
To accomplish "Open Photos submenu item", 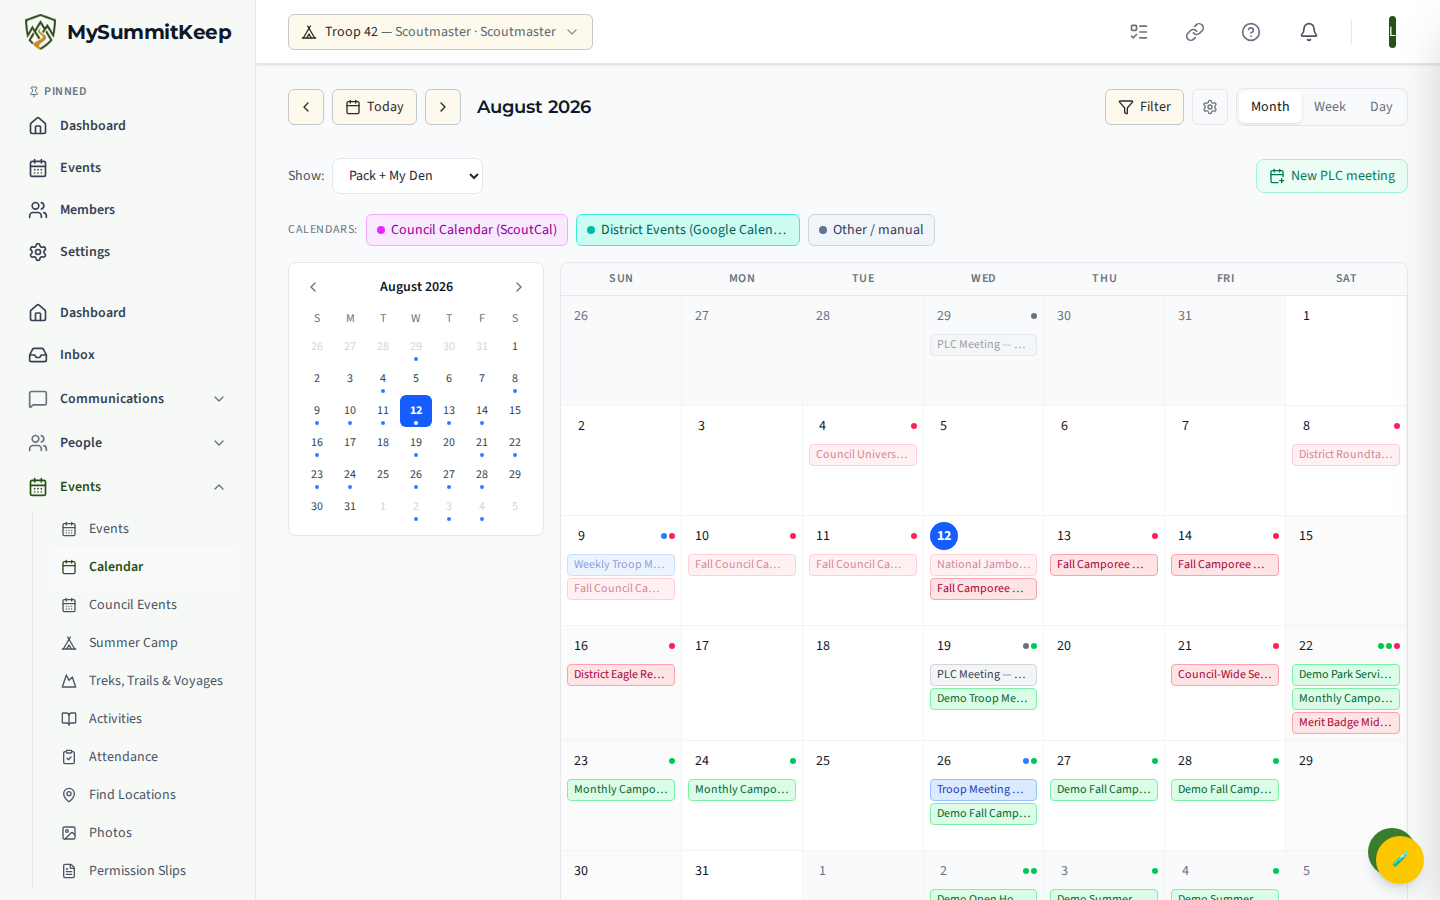I will (x=144, y=833).
